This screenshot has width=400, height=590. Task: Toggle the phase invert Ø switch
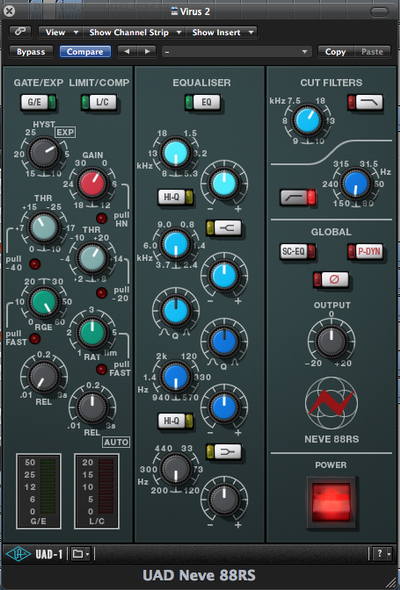click(x=331, y=279)
